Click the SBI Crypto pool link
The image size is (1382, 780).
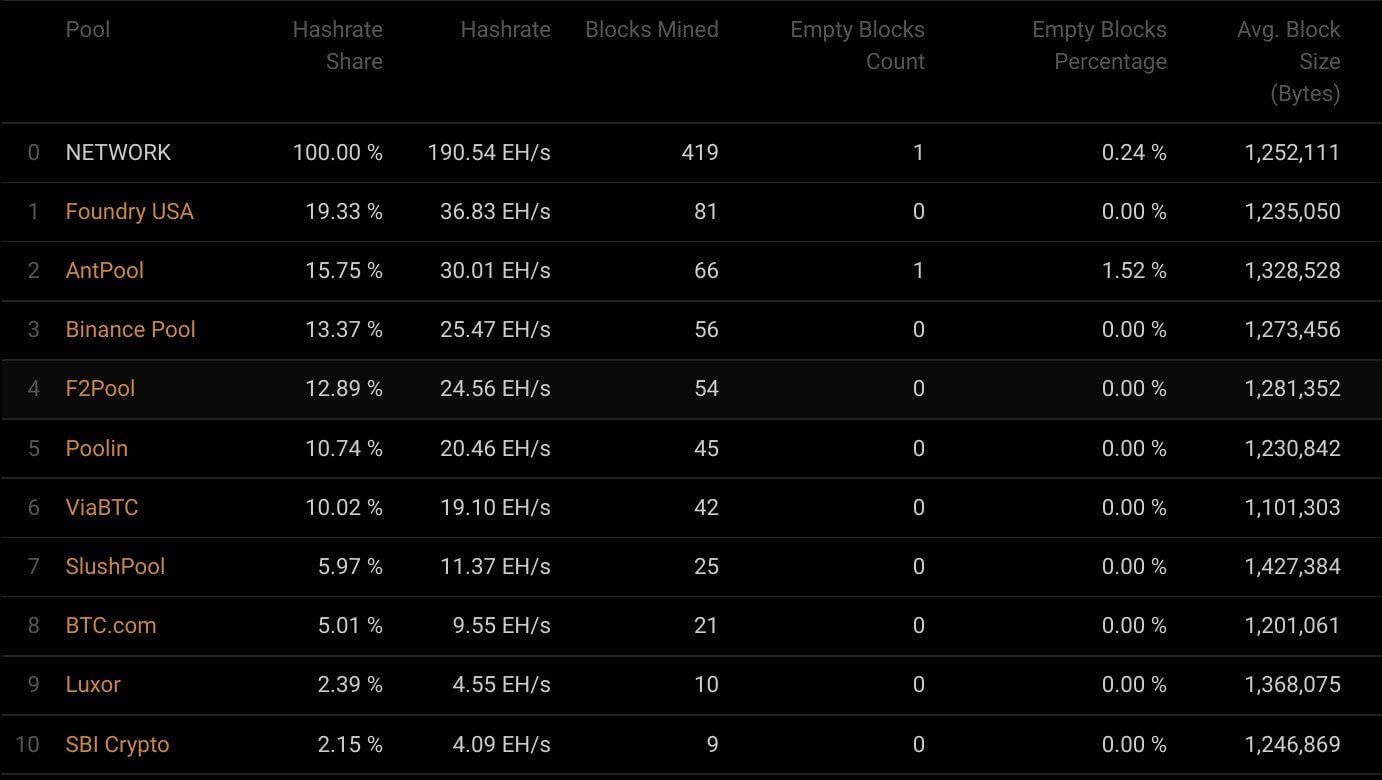coord(117,745)
